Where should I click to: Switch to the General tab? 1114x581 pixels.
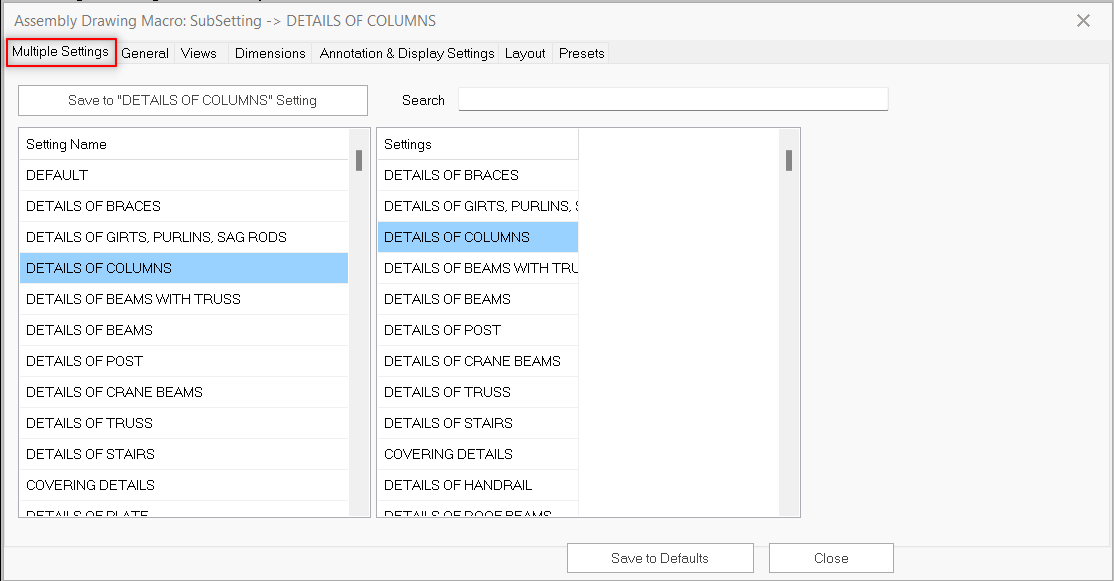coord(145,53)
